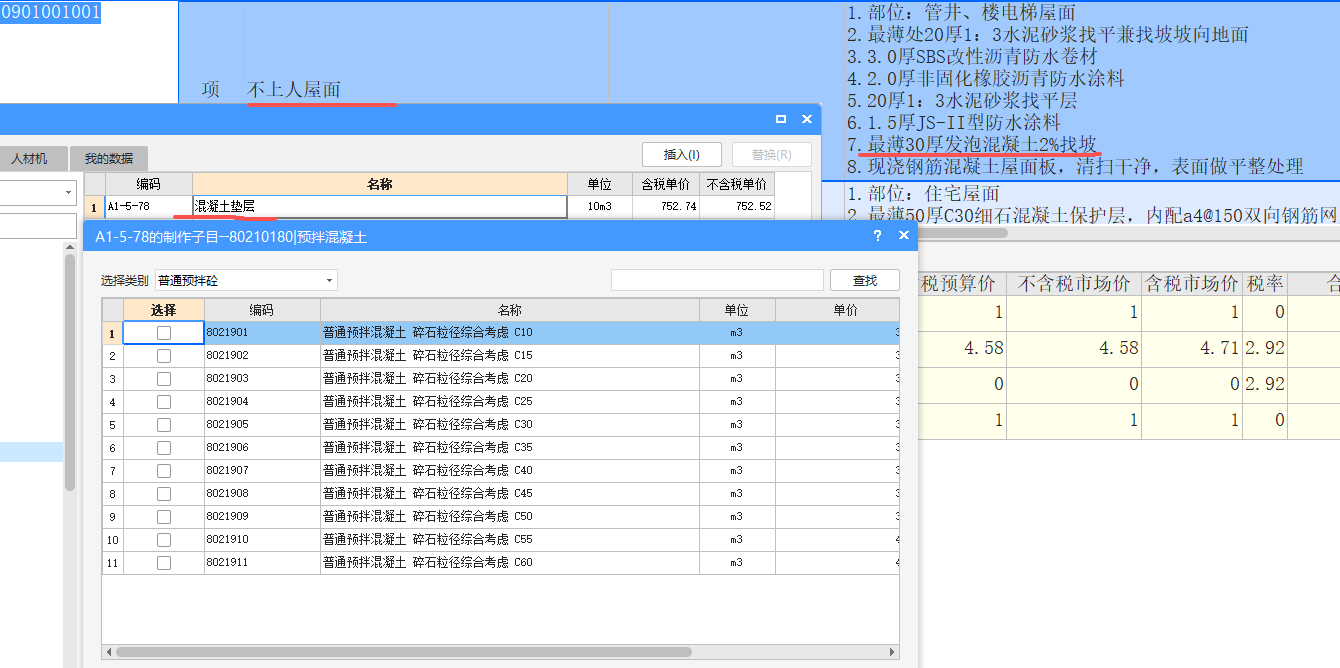Viewport: 1340px width, 668px height.
Task: Click the 单价 column header
Action: (x=838, y=310)
